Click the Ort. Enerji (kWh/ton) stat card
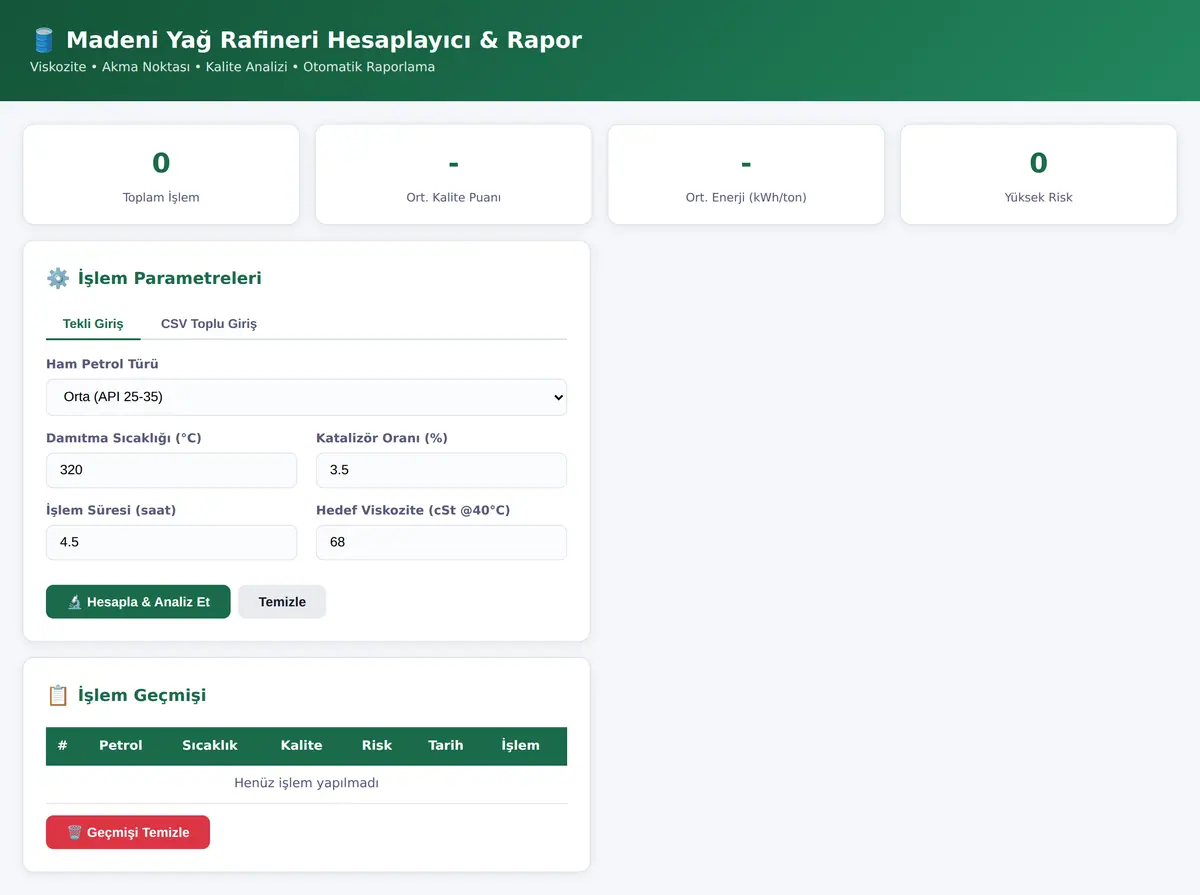This screenshot has width=1200, height=895. pos(746,174)
